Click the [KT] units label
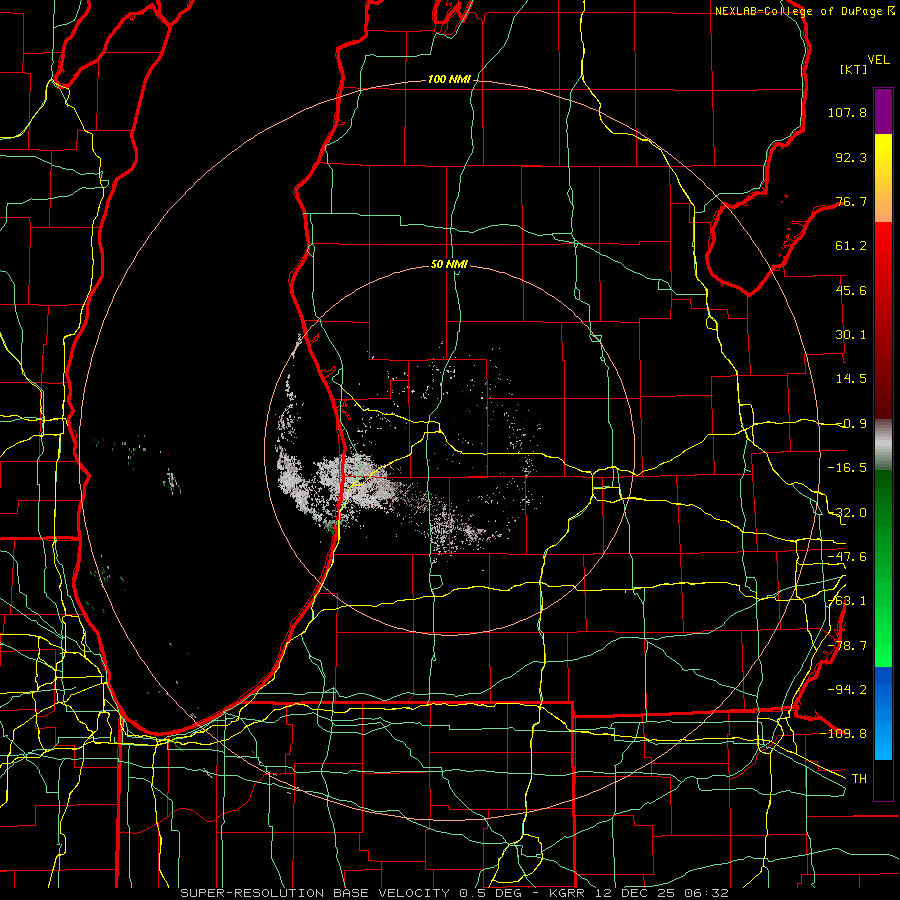Viewport: 900px width, 900px height. (x=854, y=69)
